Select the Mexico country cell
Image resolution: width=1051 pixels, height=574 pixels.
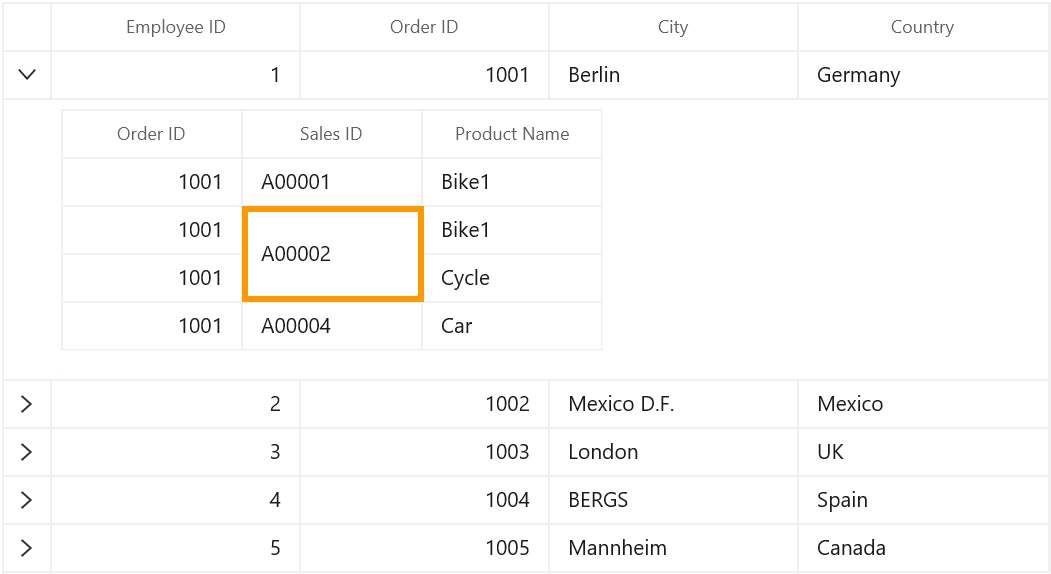click(923, 404)
